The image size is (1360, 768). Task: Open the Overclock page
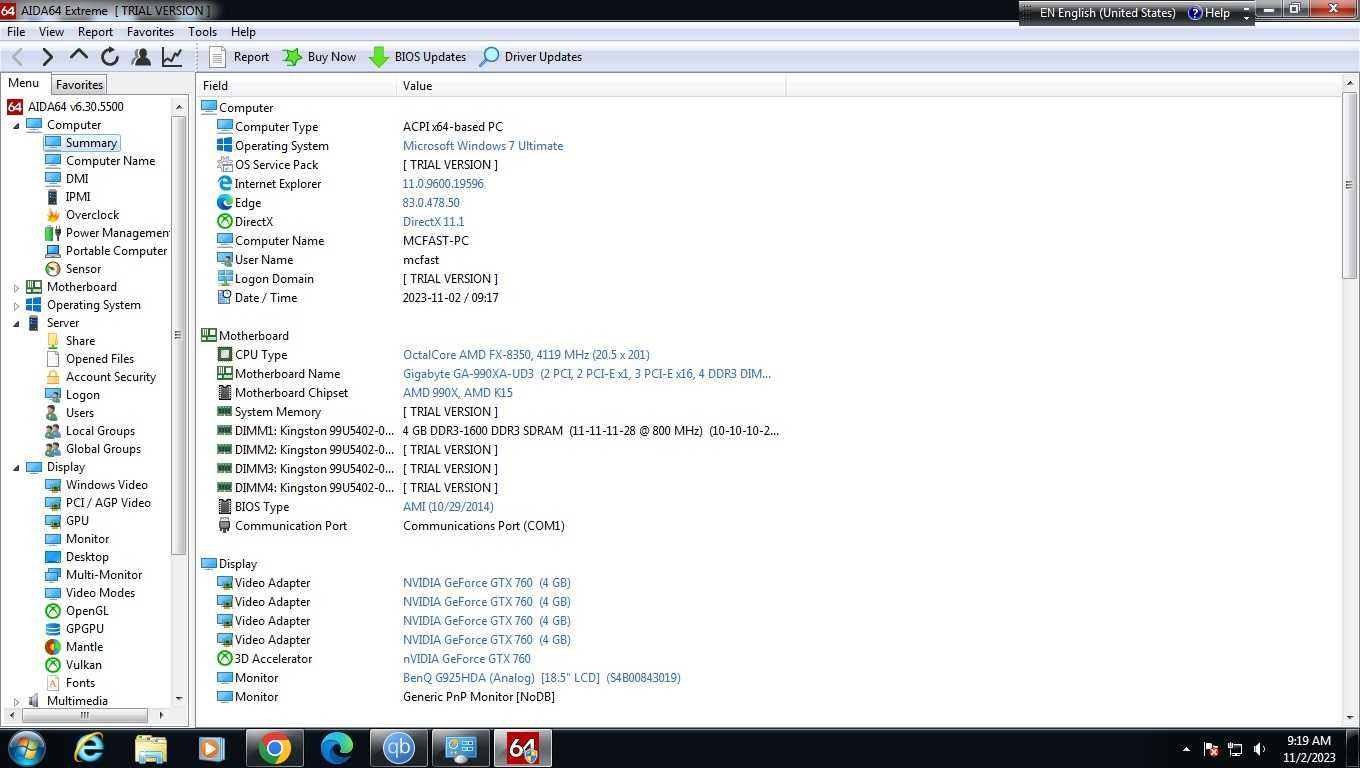pos(92,215)
